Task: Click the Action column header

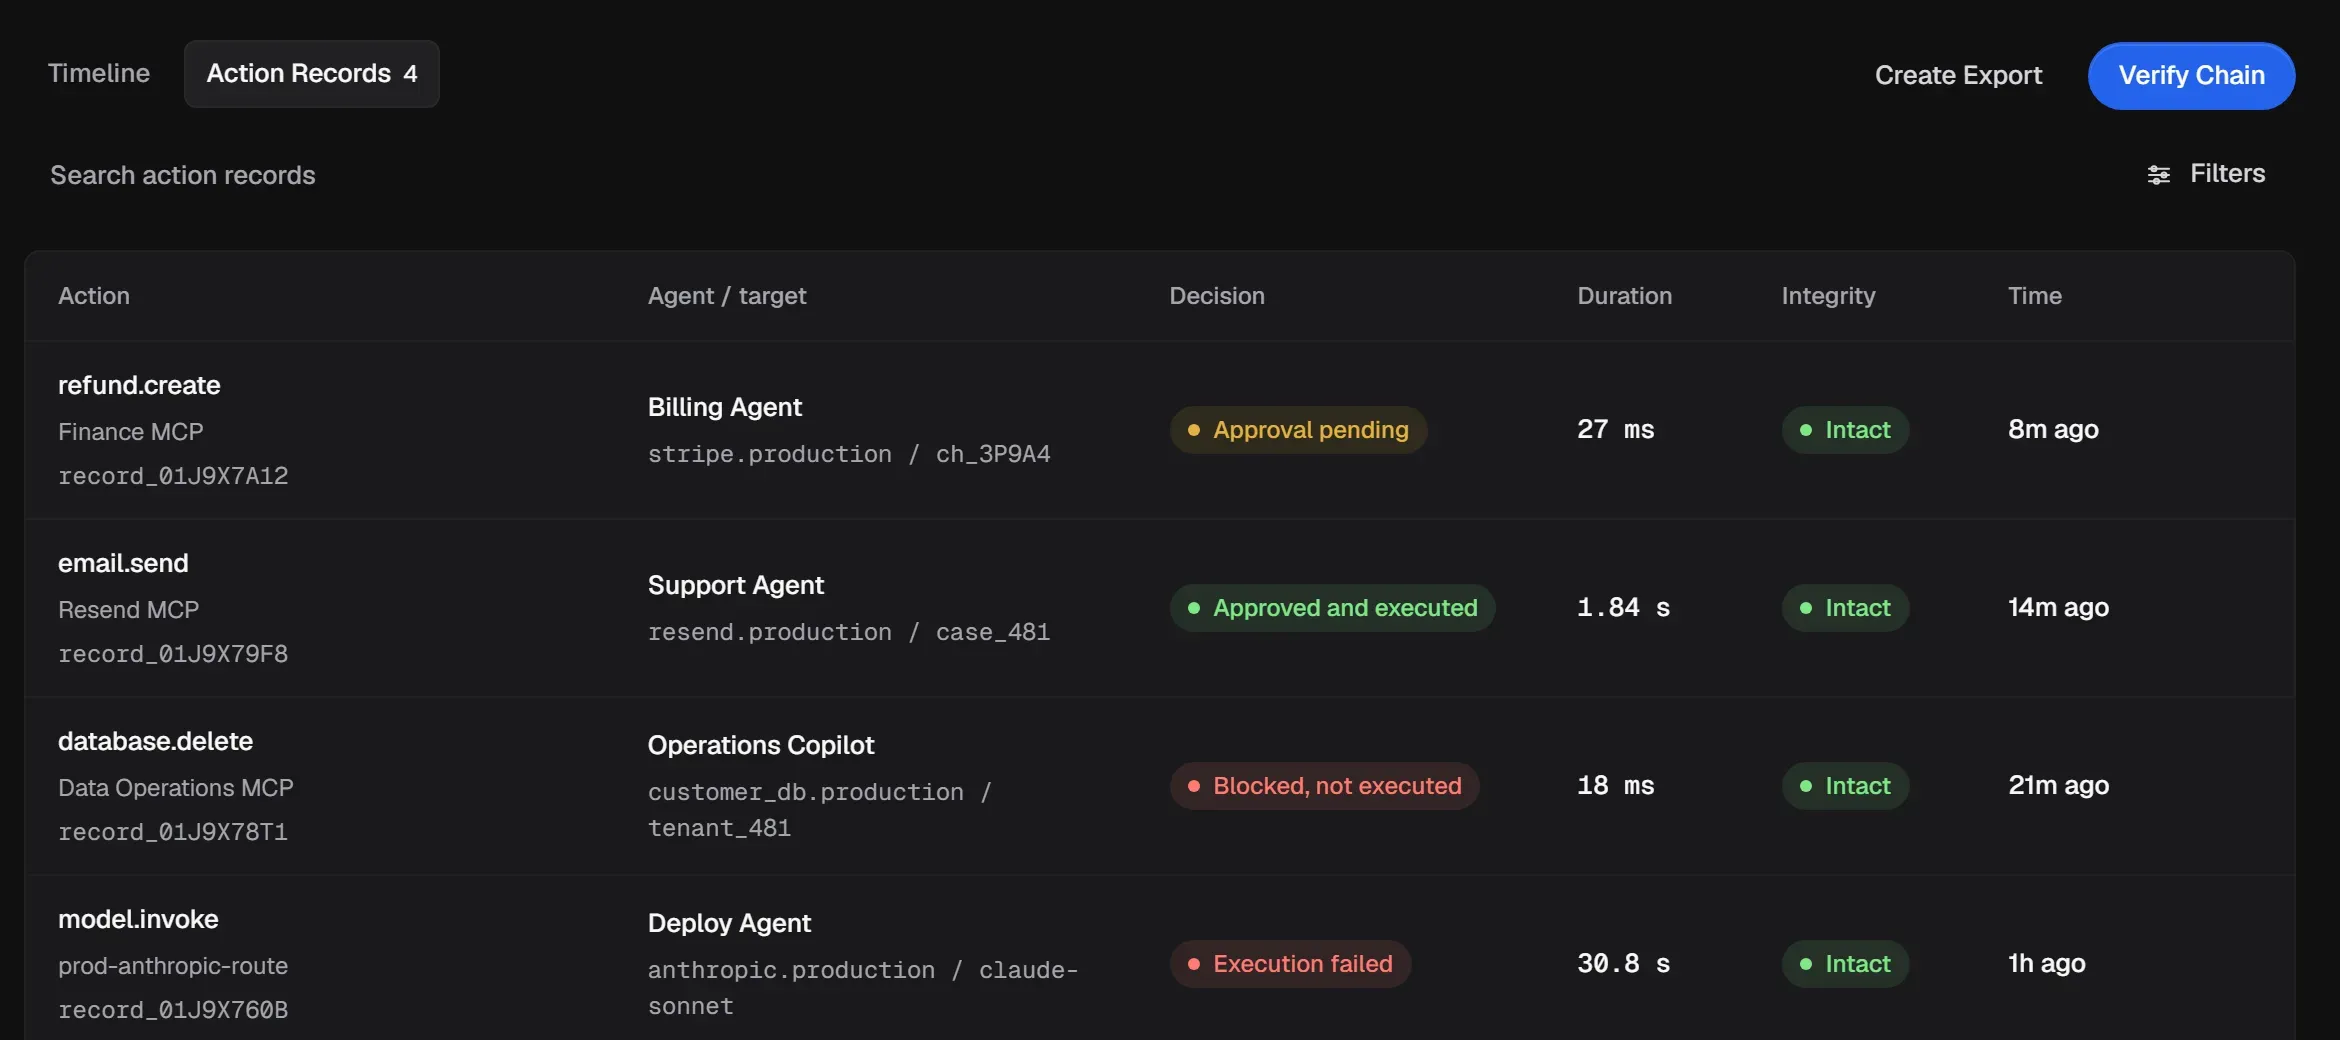Action: (x=94, y=296)
